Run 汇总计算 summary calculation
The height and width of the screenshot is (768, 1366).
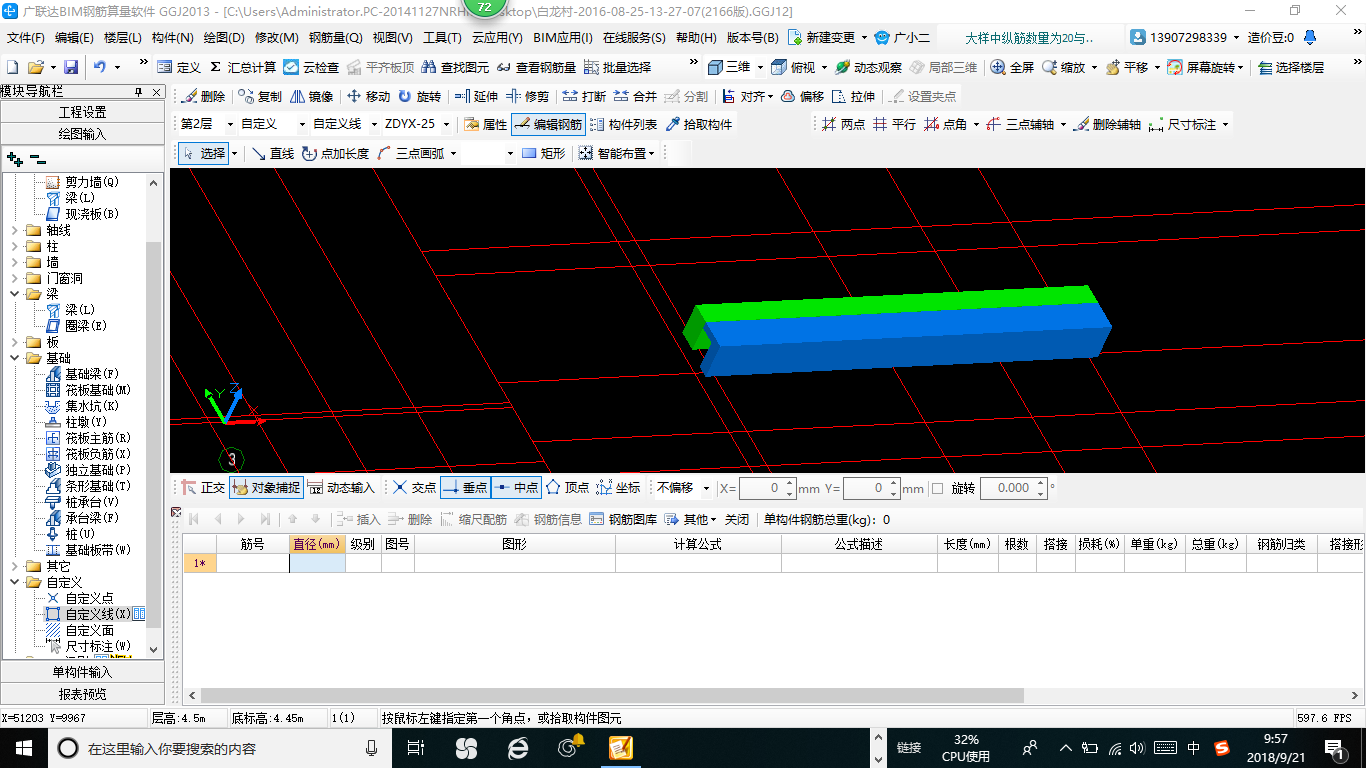(243, 67)
